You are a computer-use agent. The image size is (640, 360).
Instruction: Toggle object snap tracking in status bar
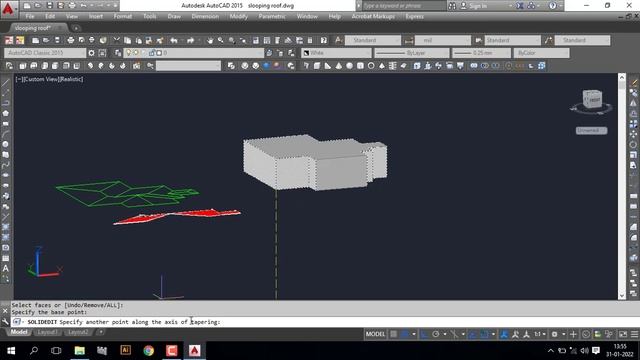[x=473, y=334]
